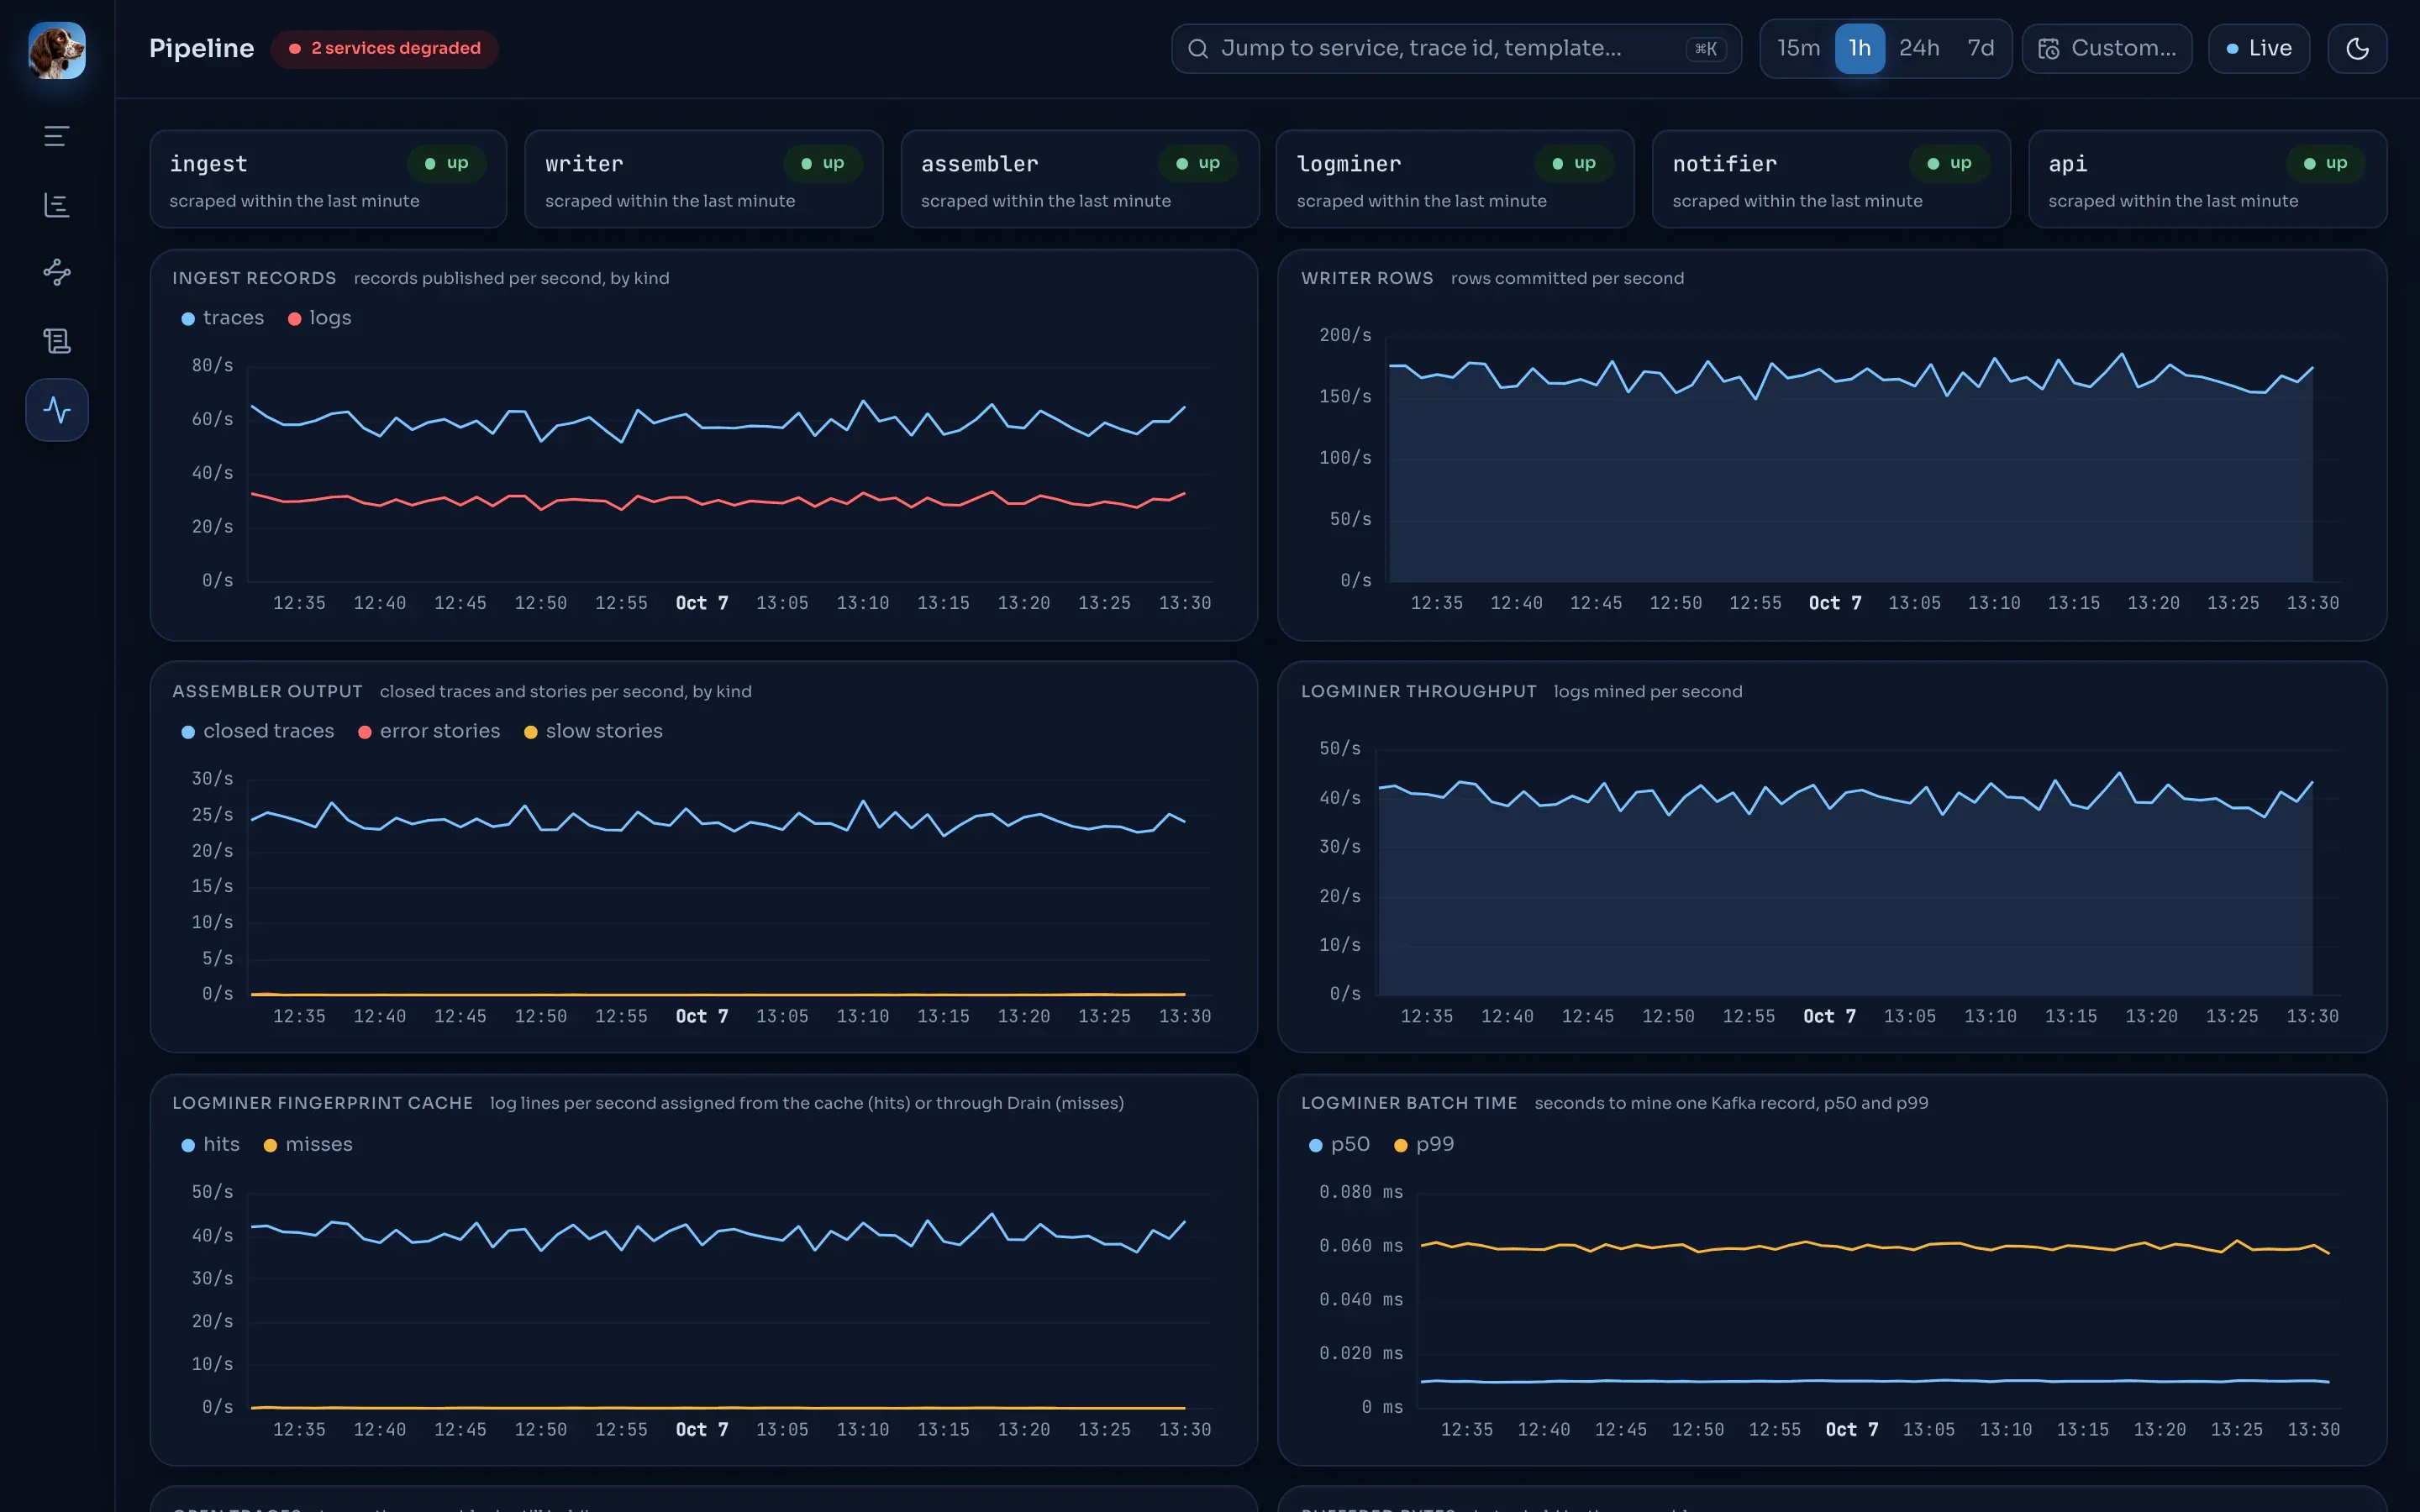
Task: Select the 7d time range
Action: click(1980, 48)
